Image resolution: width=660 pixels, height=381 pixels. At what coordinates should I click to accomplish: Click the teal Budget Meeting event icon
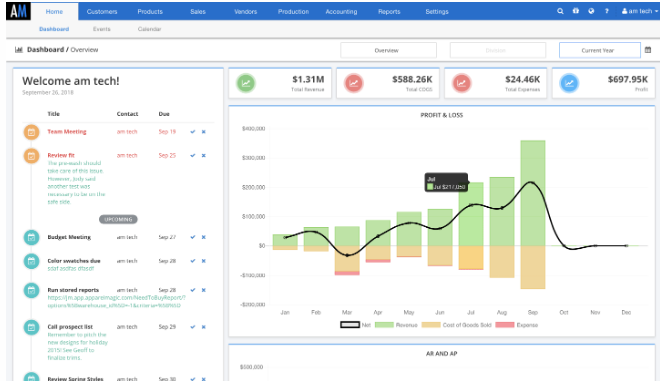tap(31, 237)
